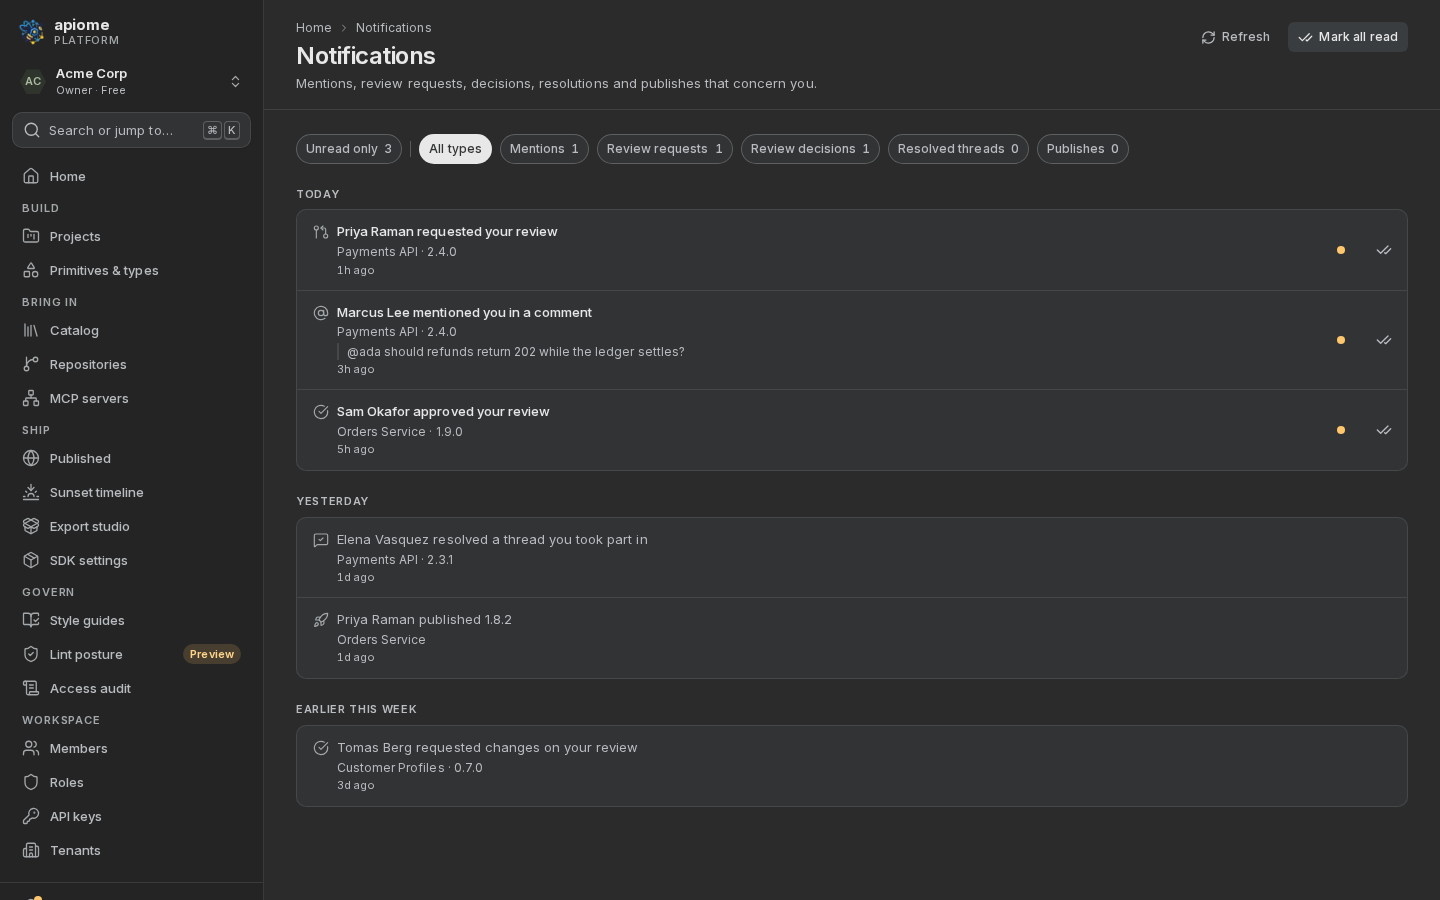
Task: Filter notifications by Publishes
Action: pyautogui.click(x=1083, y=149)
